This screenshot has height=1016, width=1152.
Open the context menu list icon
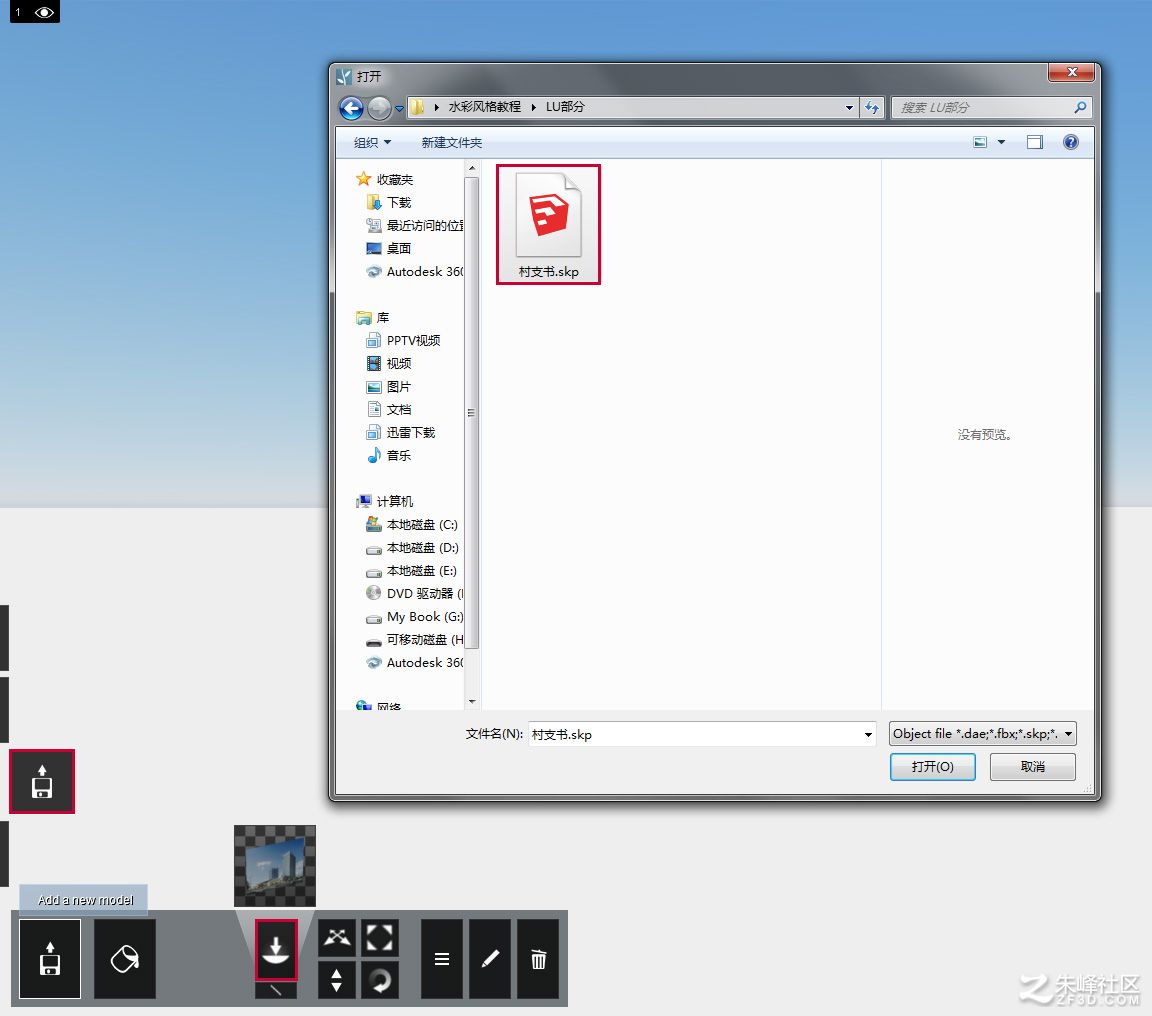tap(442, 959)
